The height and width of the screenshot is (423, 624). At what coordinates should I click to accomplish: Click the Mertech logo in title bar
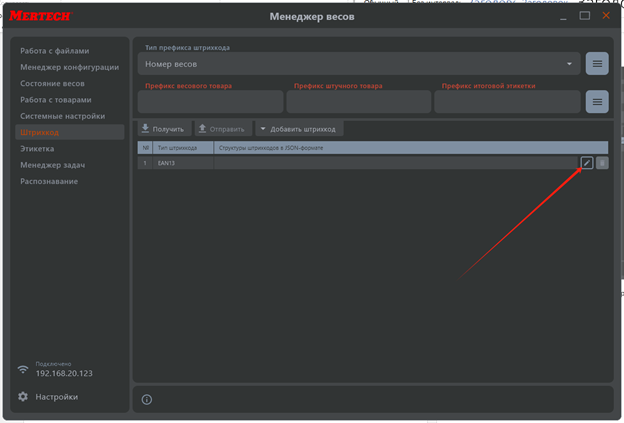tap(44, 16)
